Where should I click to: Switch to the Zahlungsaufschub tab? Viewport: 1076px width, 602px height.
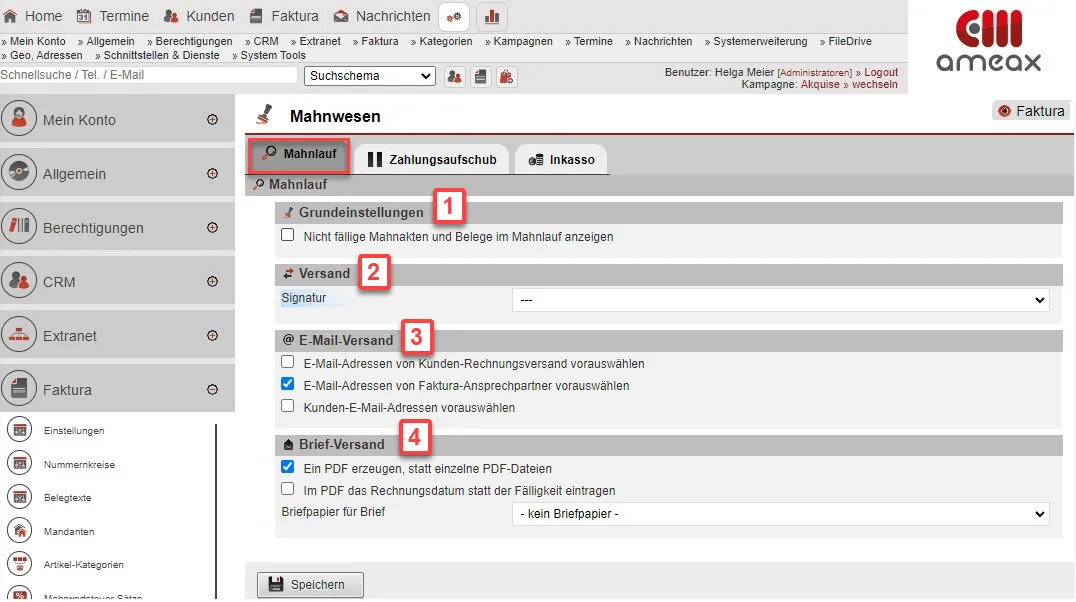[x=432, y=159]
